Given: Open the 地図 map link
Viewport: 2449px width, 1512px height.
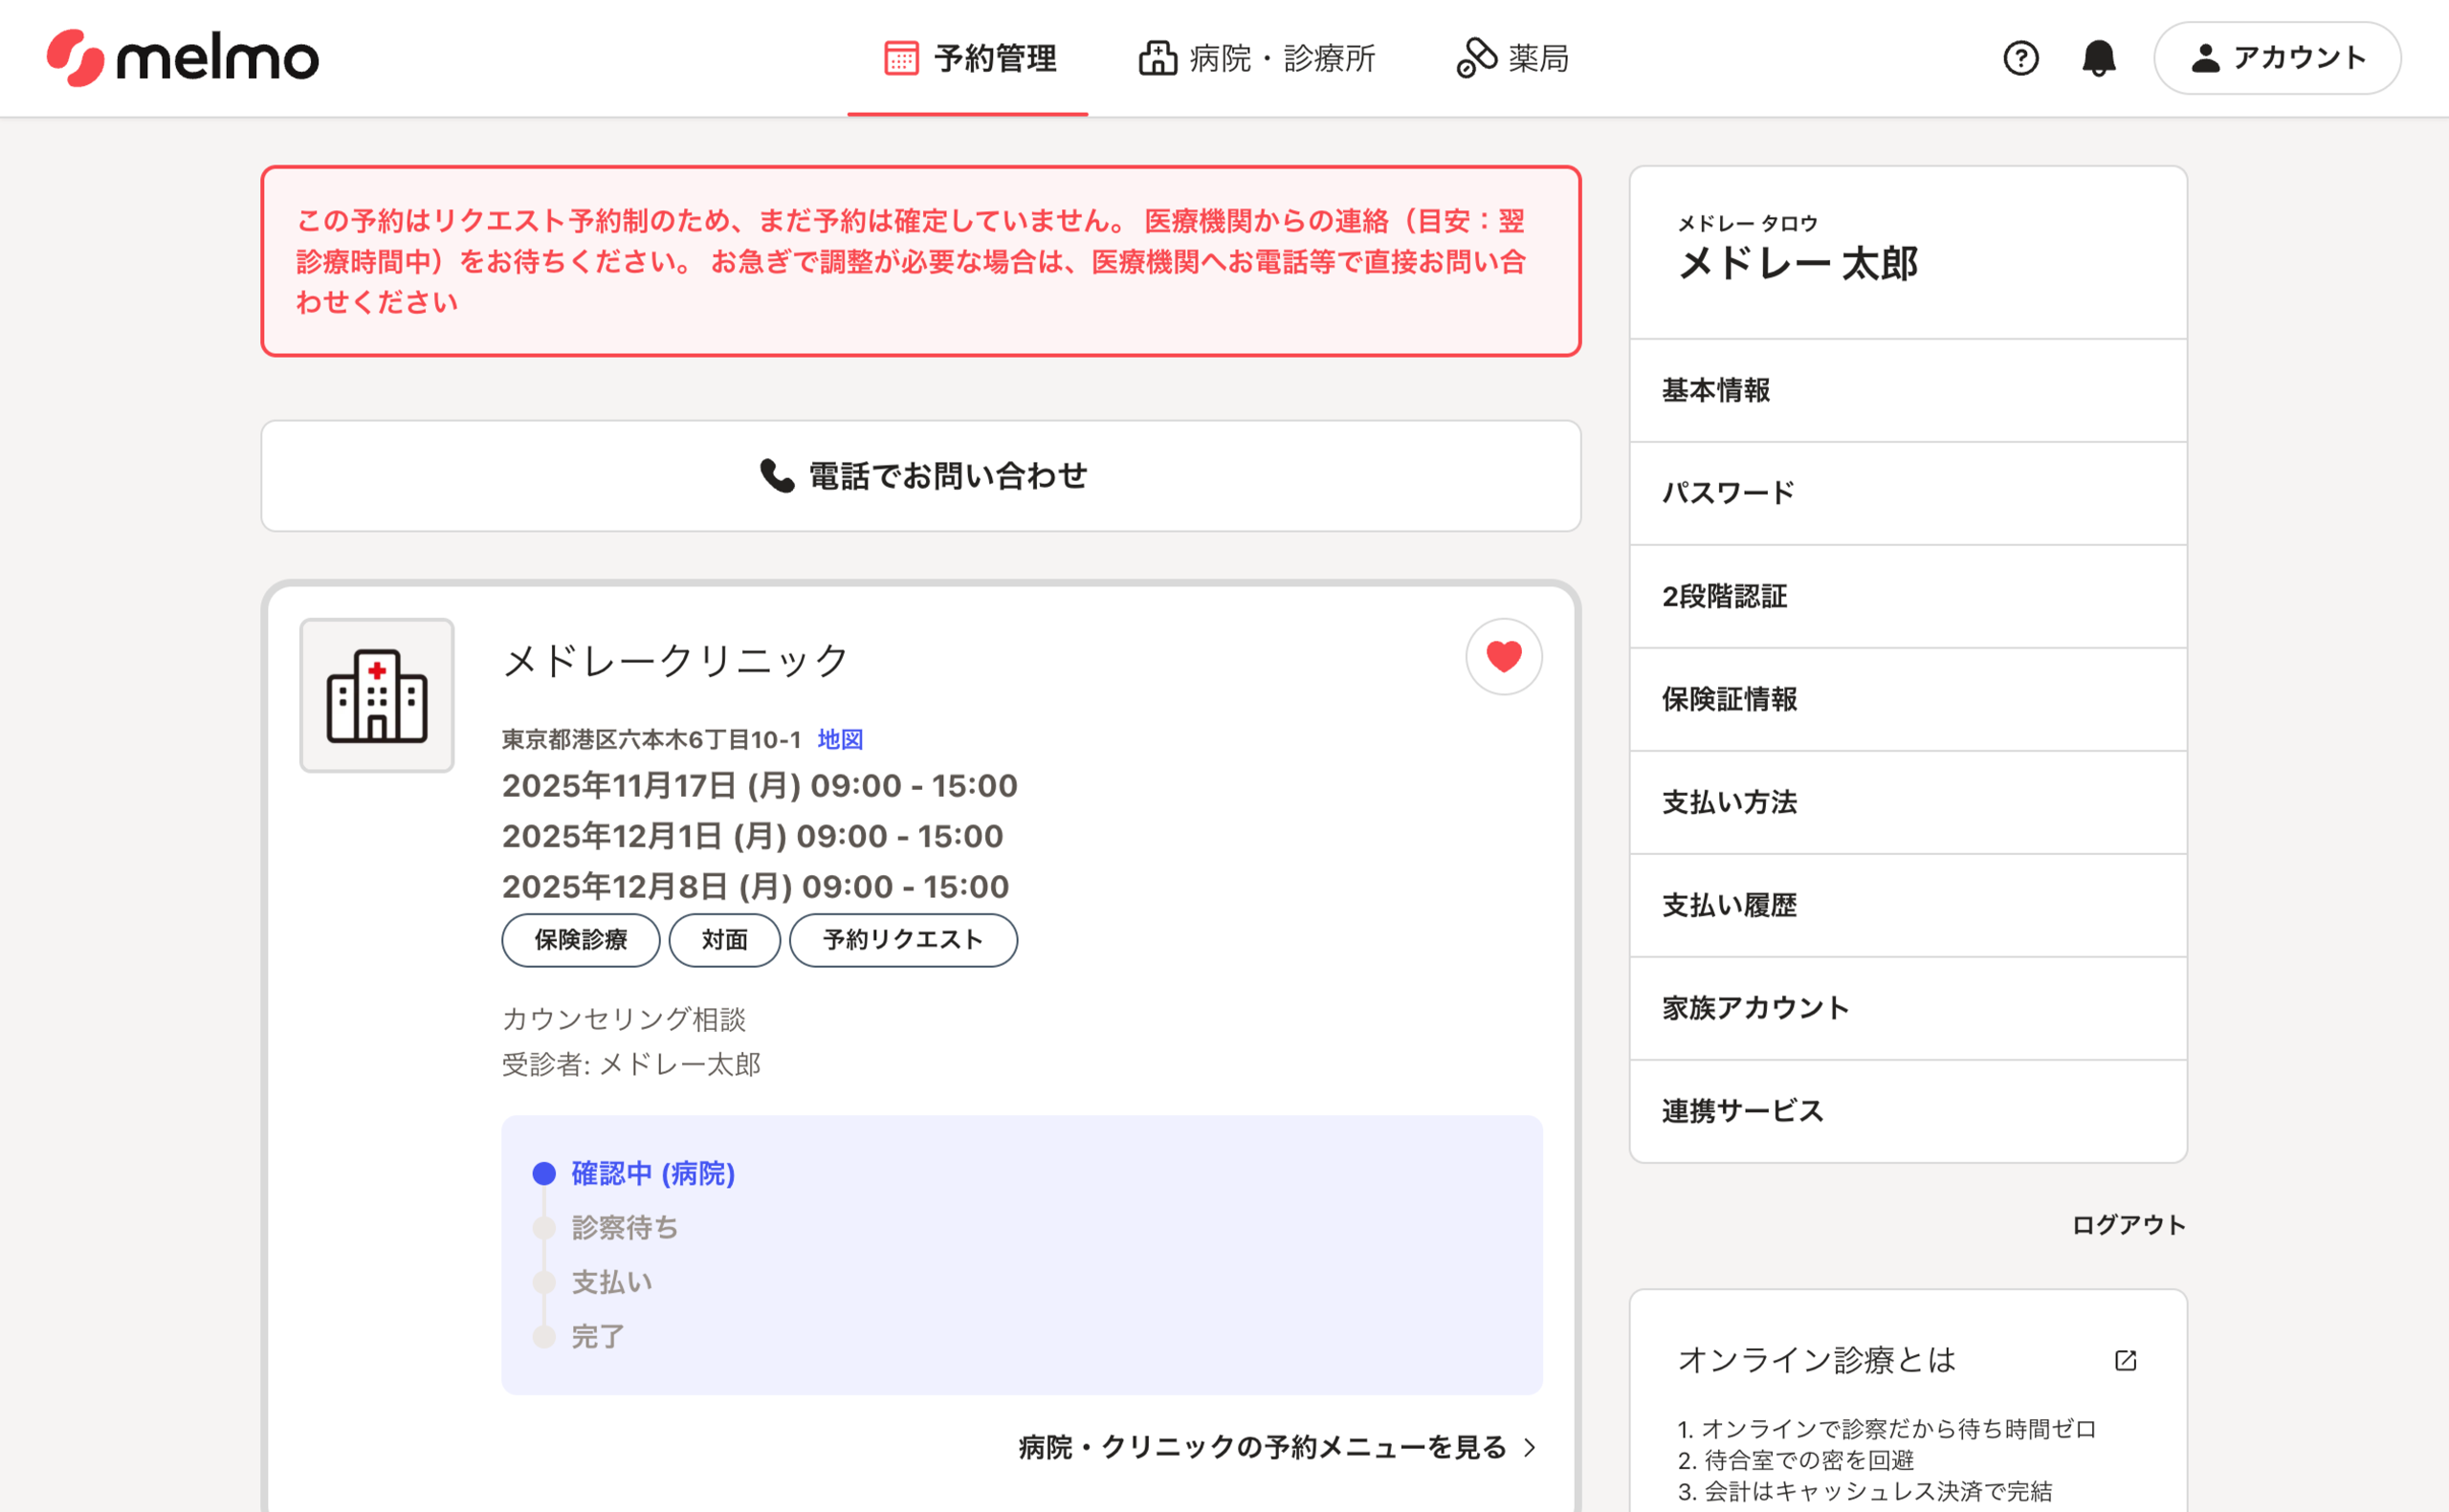Looking at the screenshot, I should click(x=840, y=739).
